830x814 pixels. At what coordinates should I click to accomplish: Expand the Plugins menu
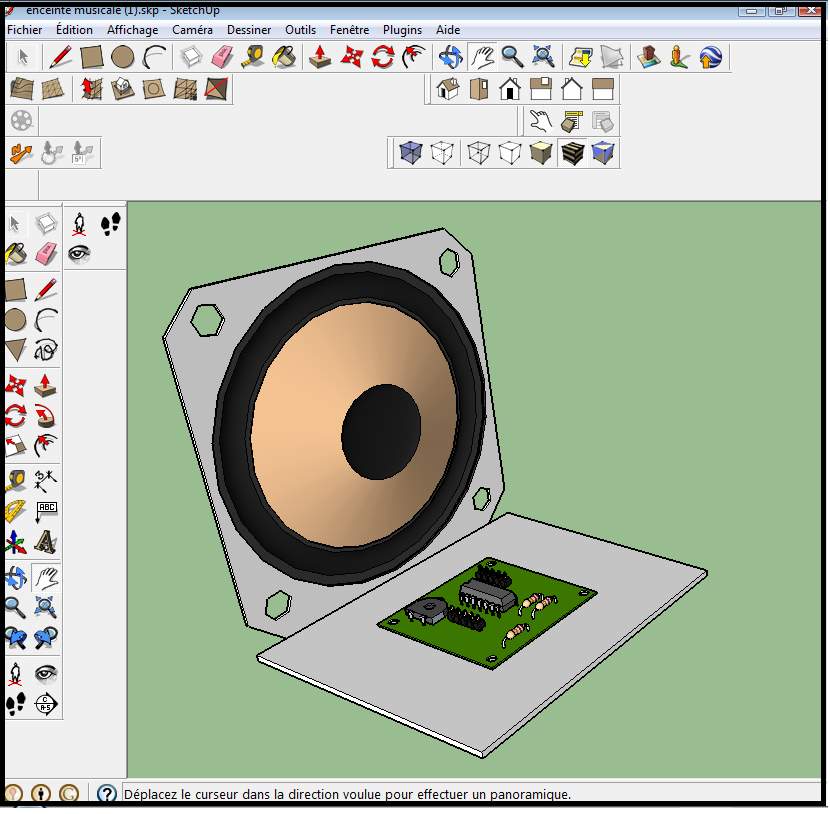point(402,30)
